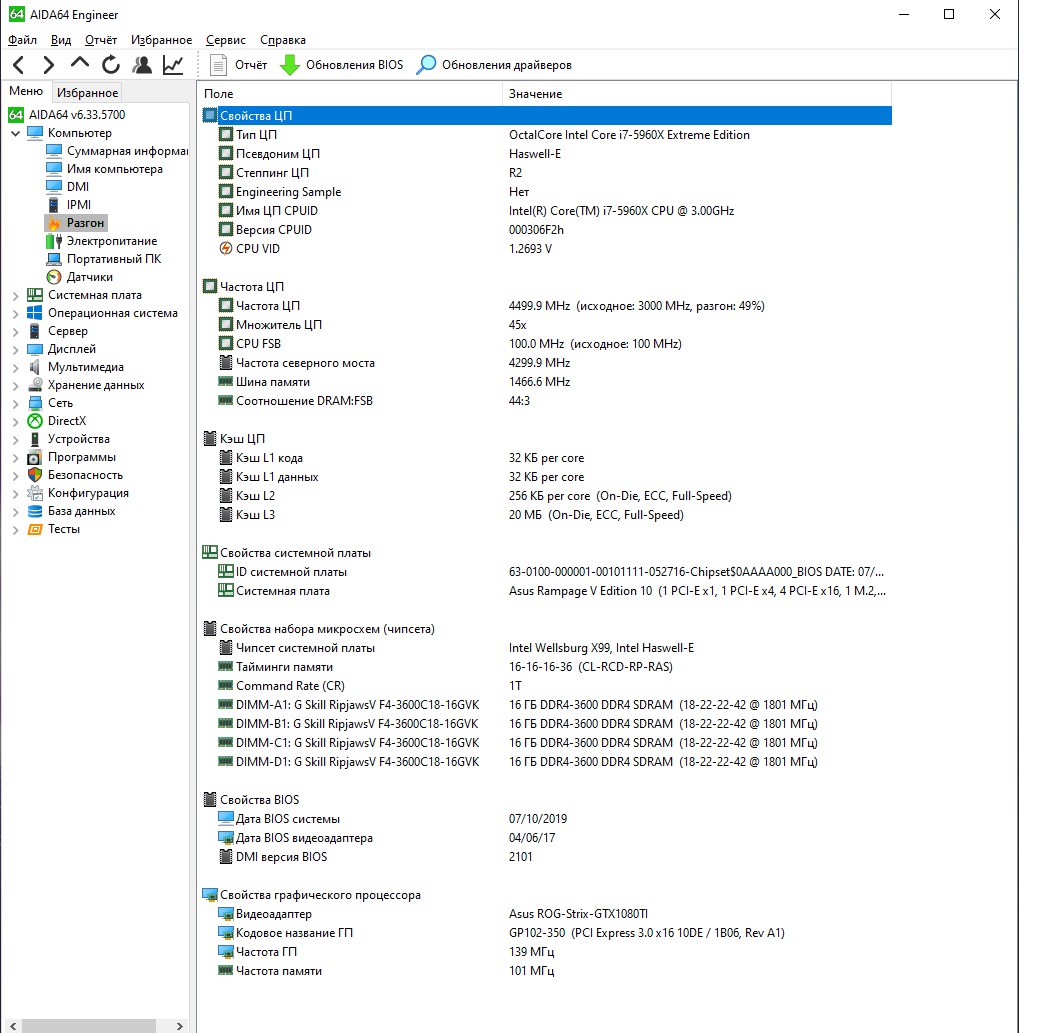
Task: Open Портативный ПК in the tree
Action: [x=104, y=259]
